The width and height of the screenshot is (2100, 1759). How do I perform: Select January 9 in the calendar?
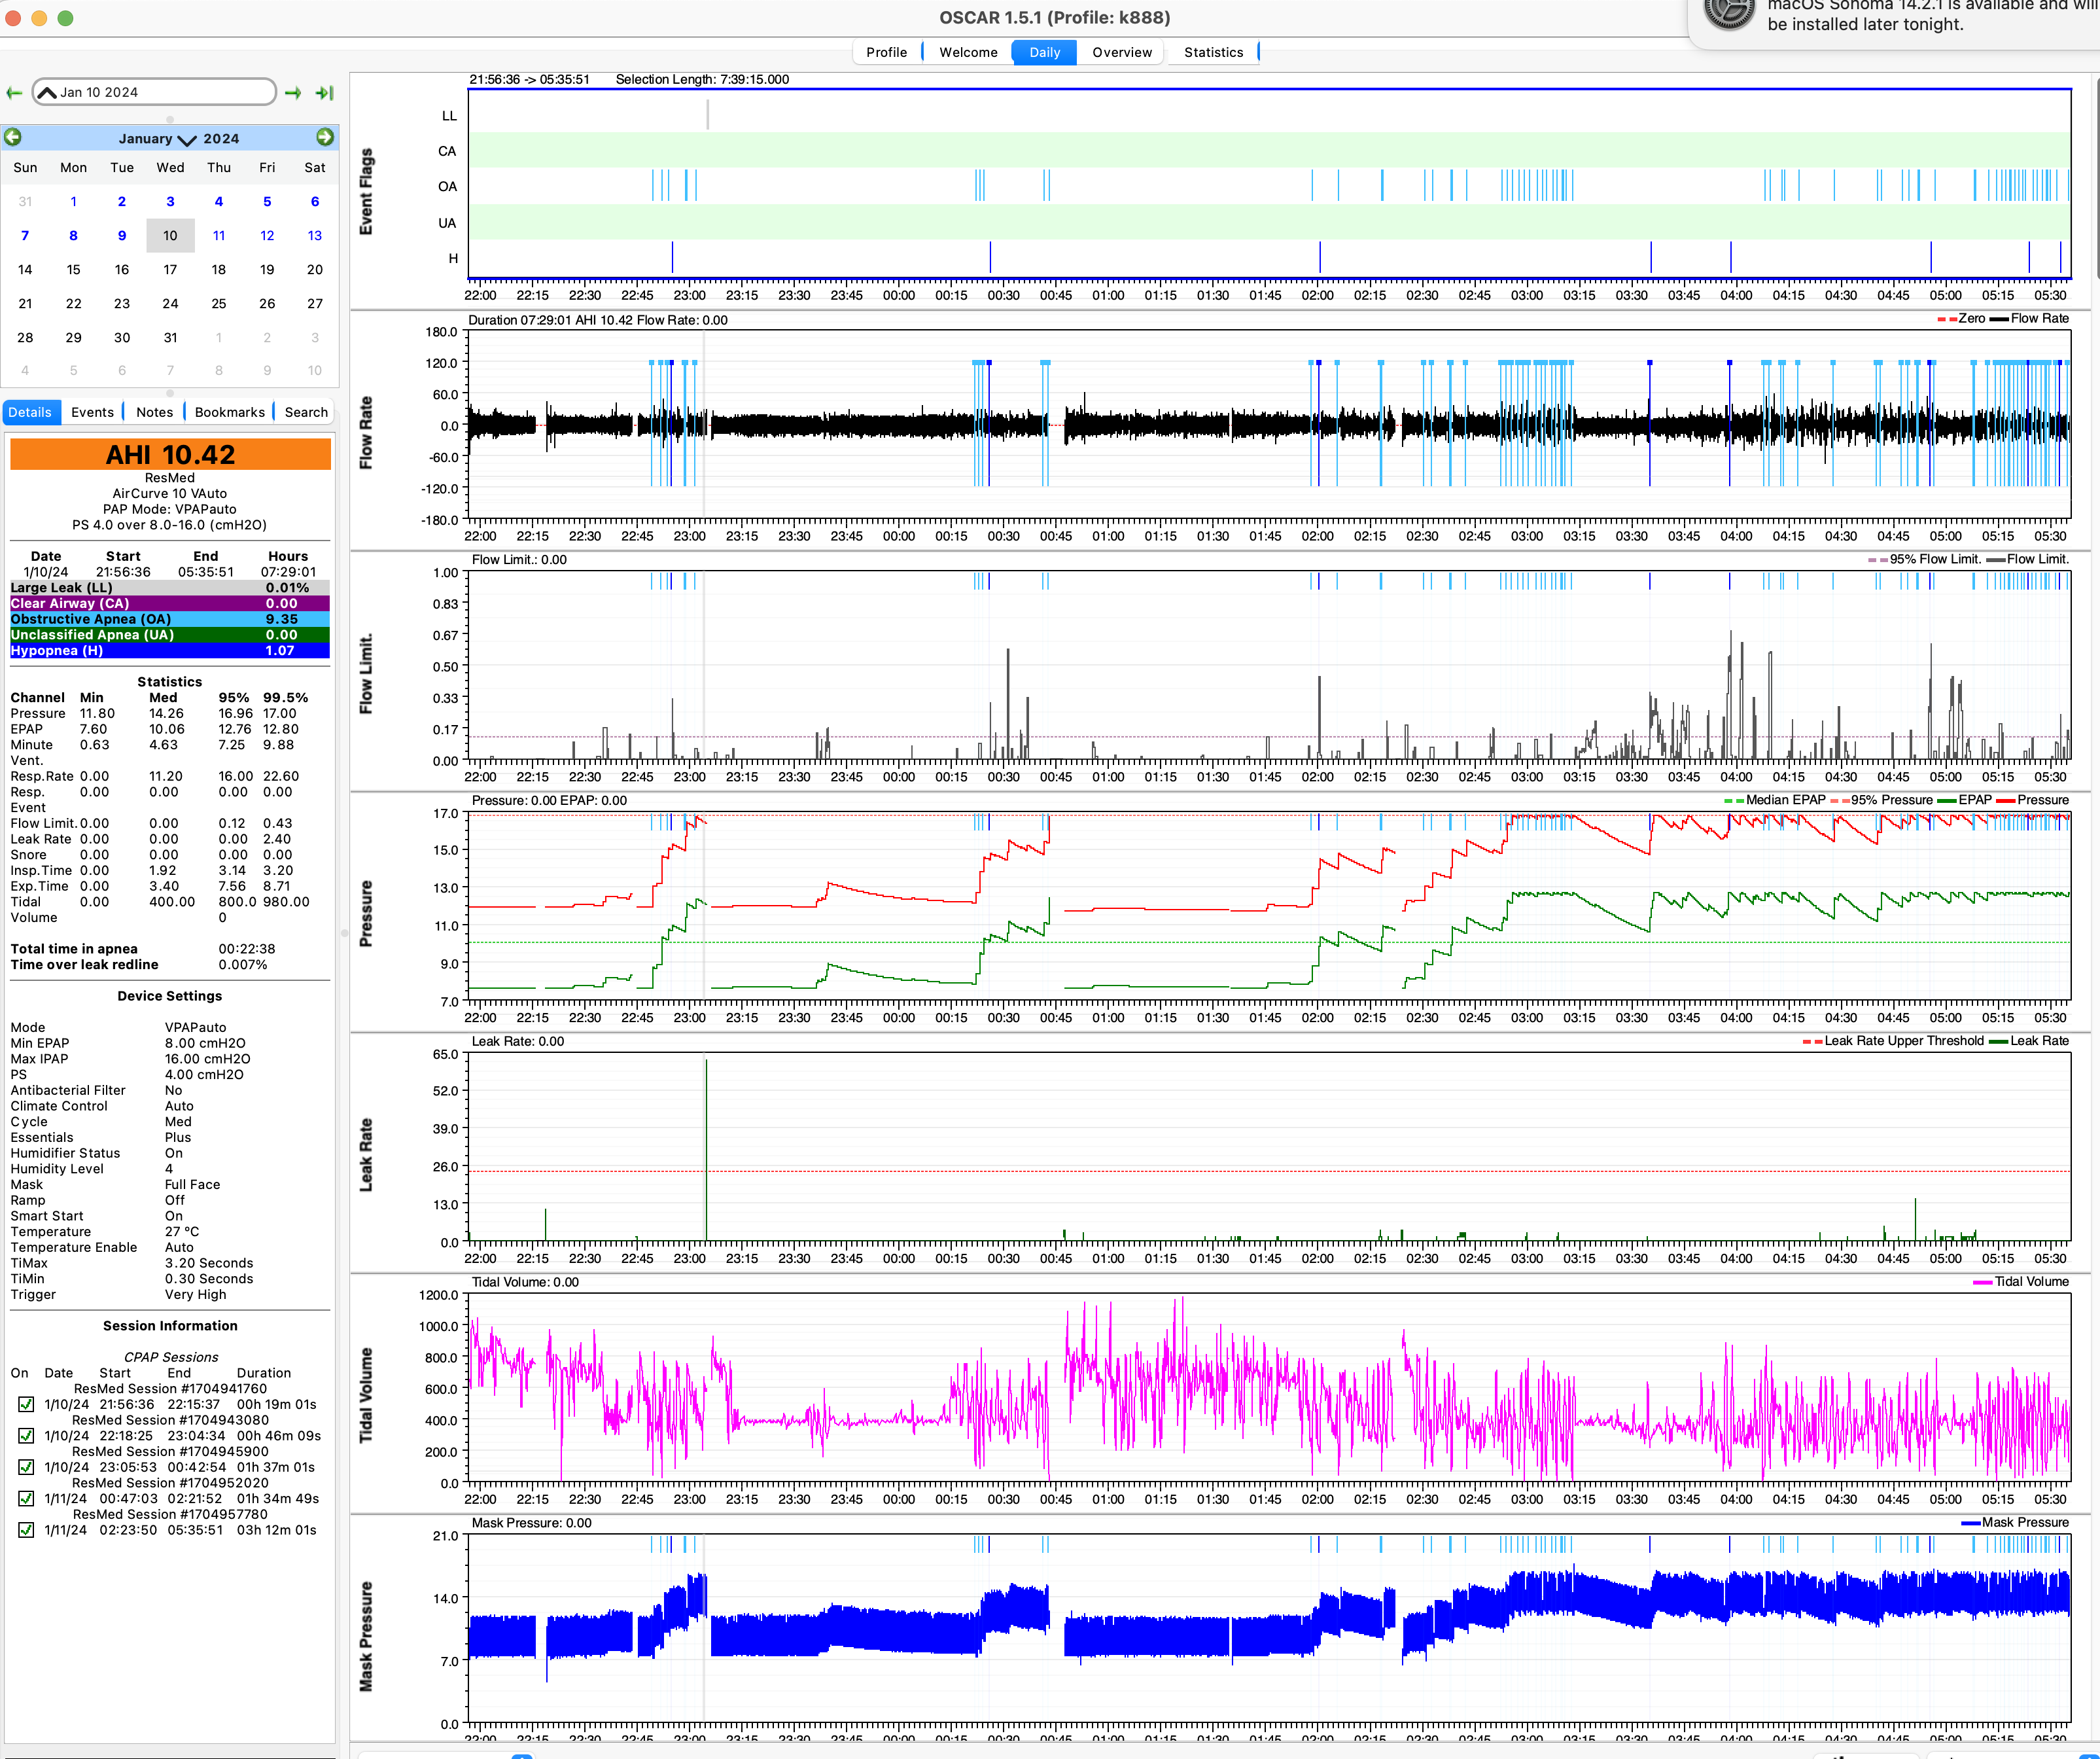[122, 236]
